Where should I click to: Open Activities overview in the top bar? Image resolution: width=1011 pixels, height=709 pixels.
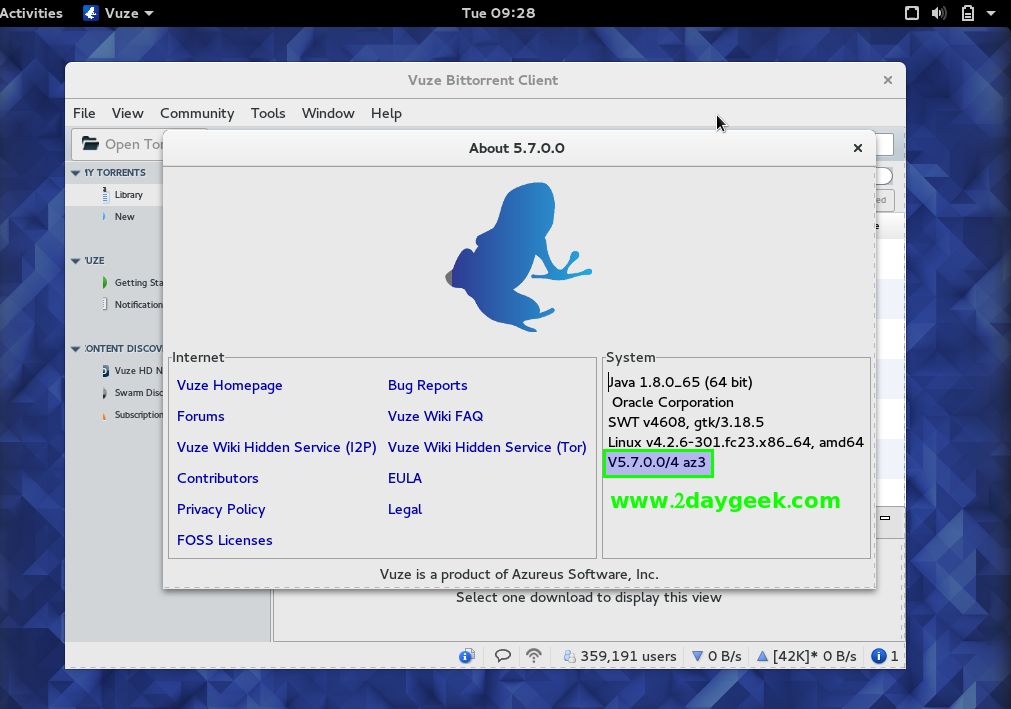31,13
